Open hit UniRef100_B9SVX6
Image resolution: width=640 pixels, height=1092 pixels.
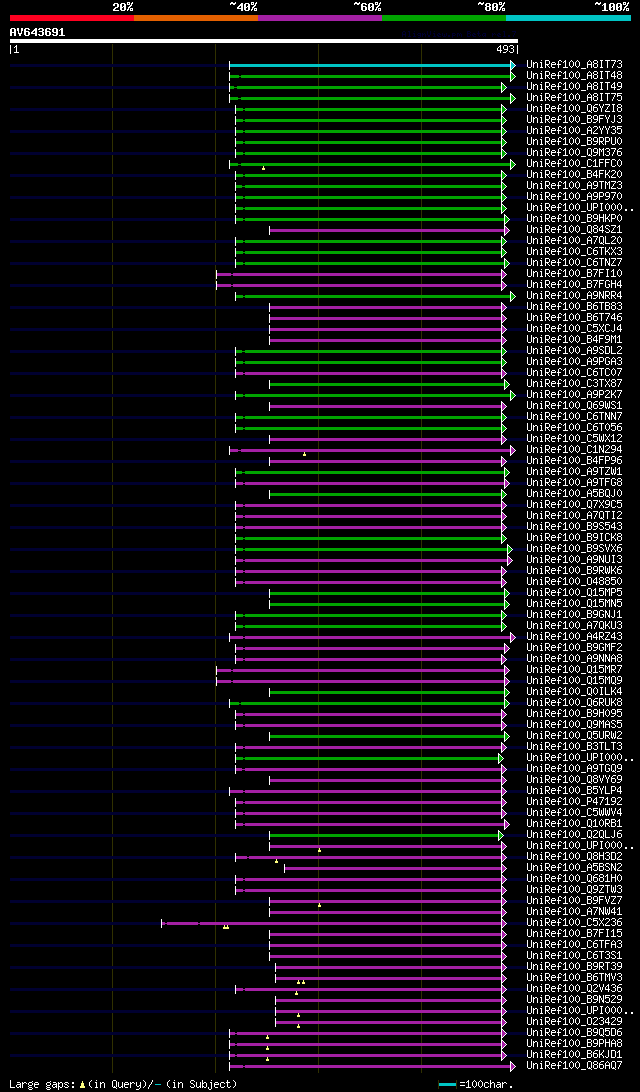point(575,549)
